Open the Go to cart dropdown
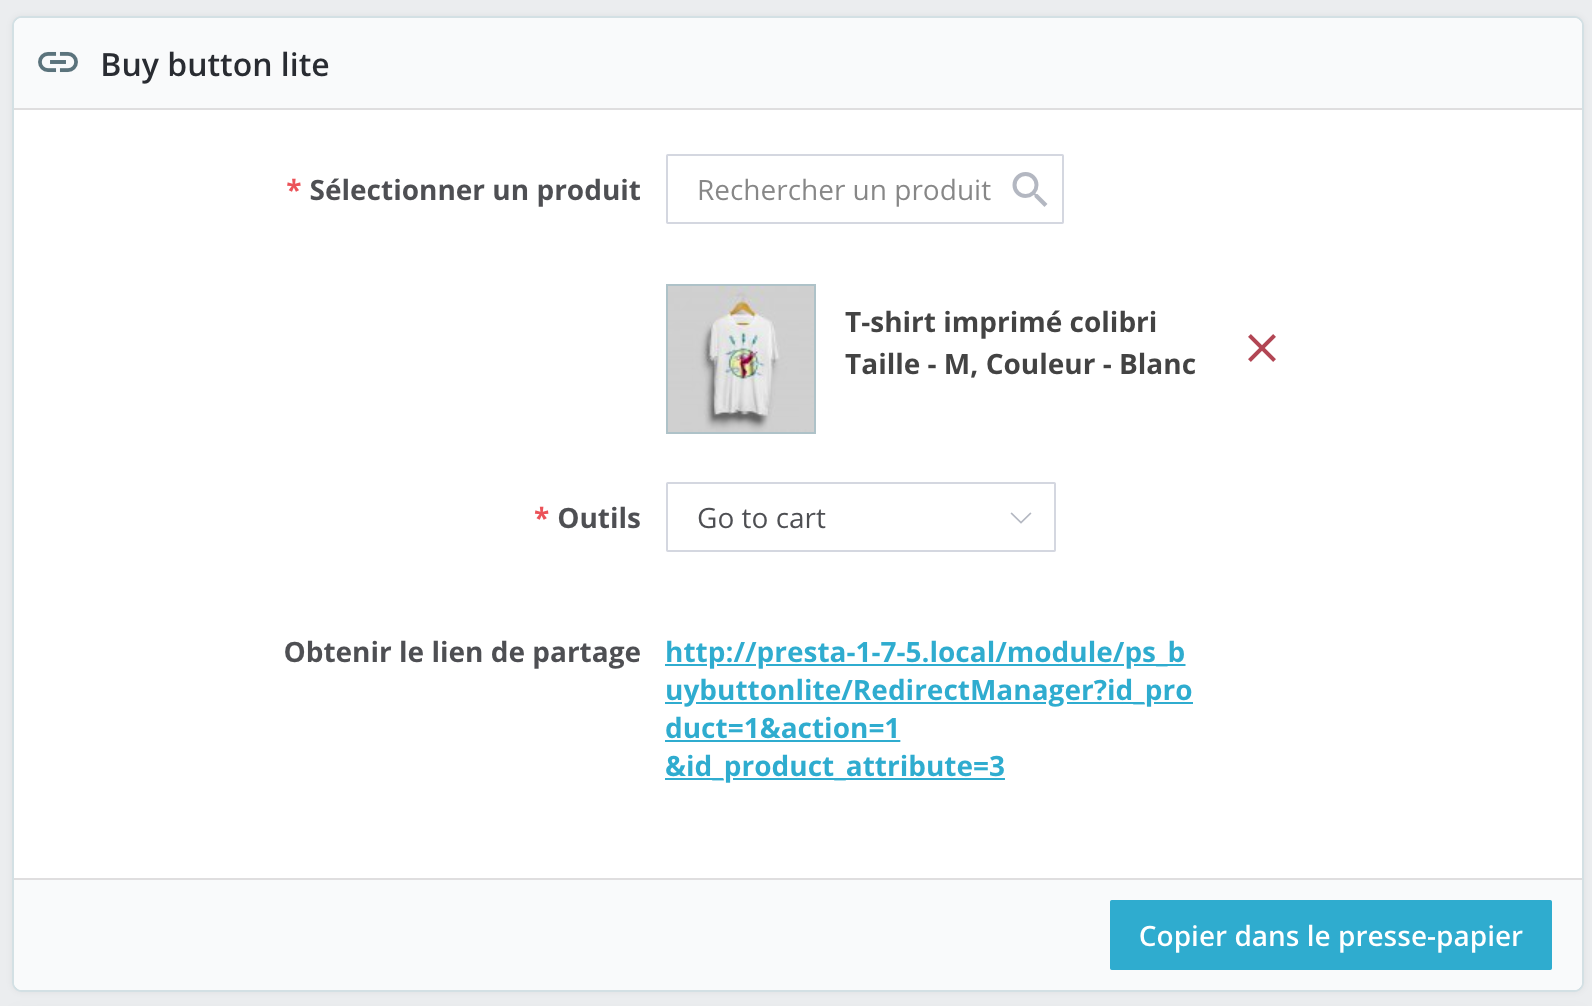1592x1006 pixels. pyautogui.click(x=860, y=518)
